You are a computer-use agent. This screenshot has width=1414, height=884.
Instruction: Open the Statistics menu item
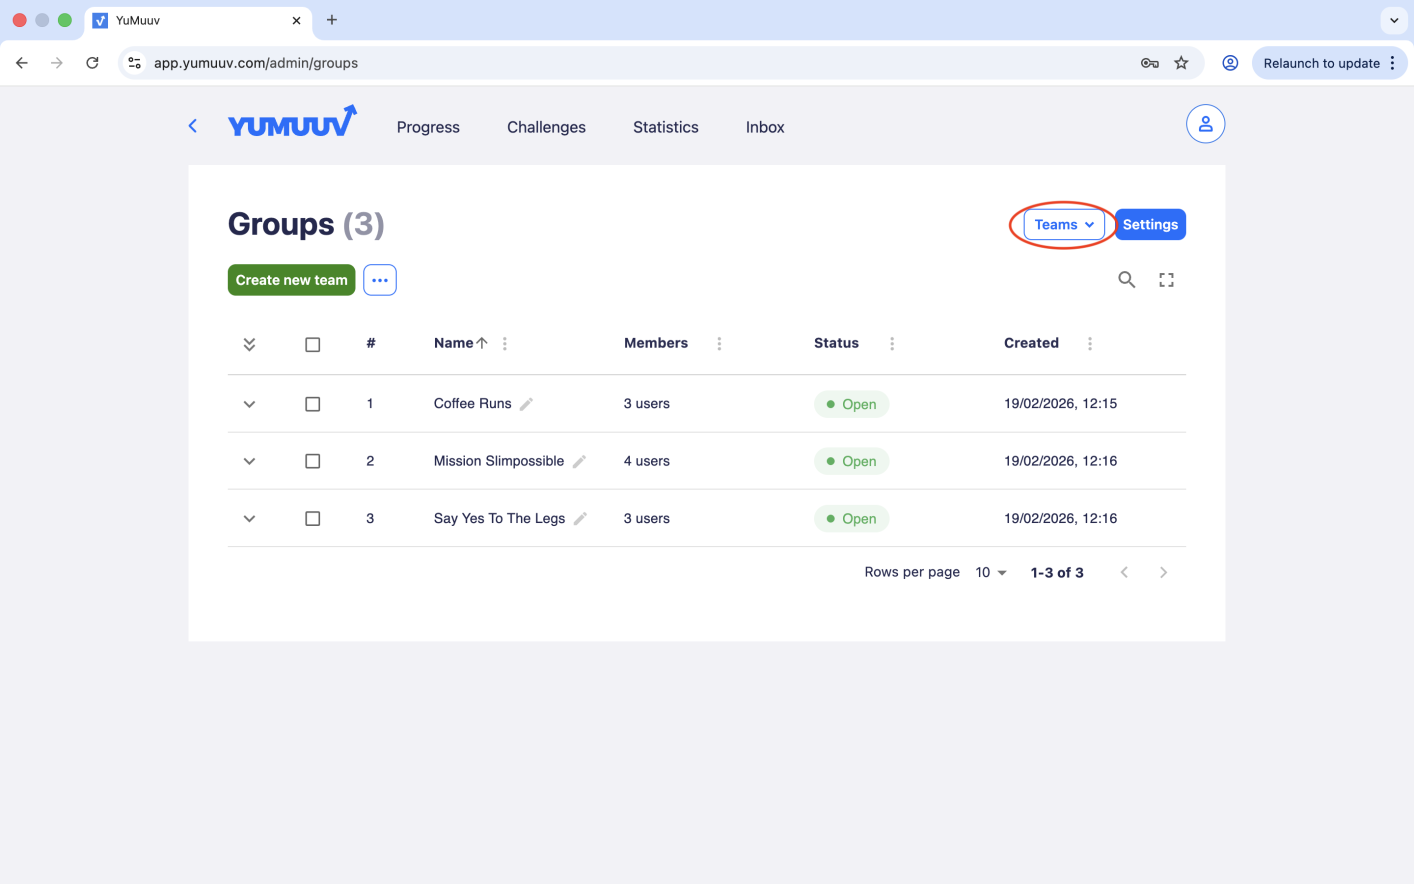pos(665,127)
